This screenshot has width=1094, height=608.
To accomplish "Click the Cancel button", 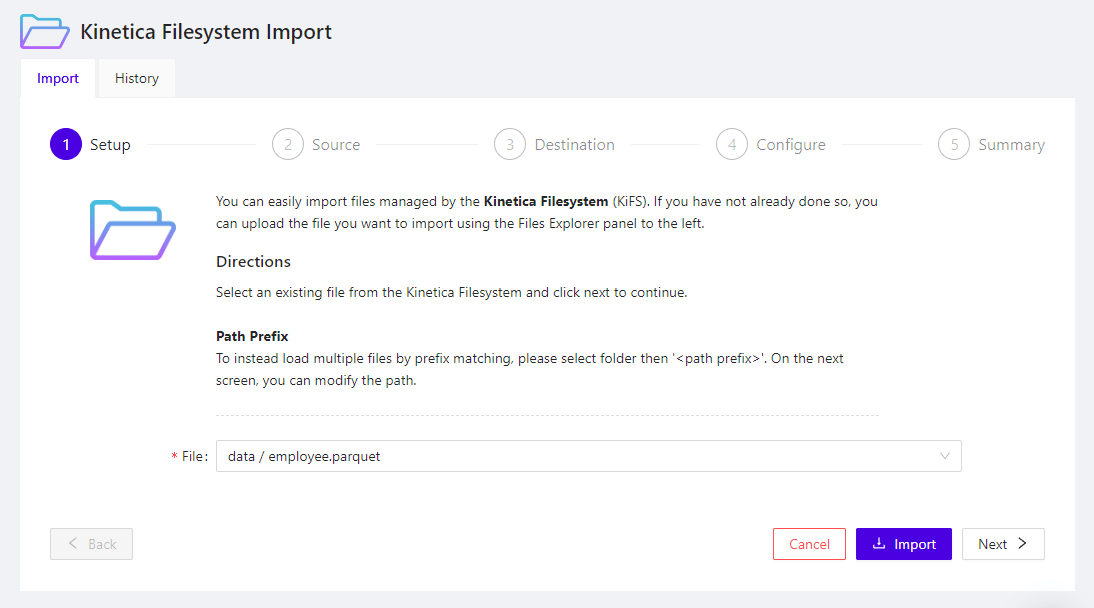I will pos(809,544).
